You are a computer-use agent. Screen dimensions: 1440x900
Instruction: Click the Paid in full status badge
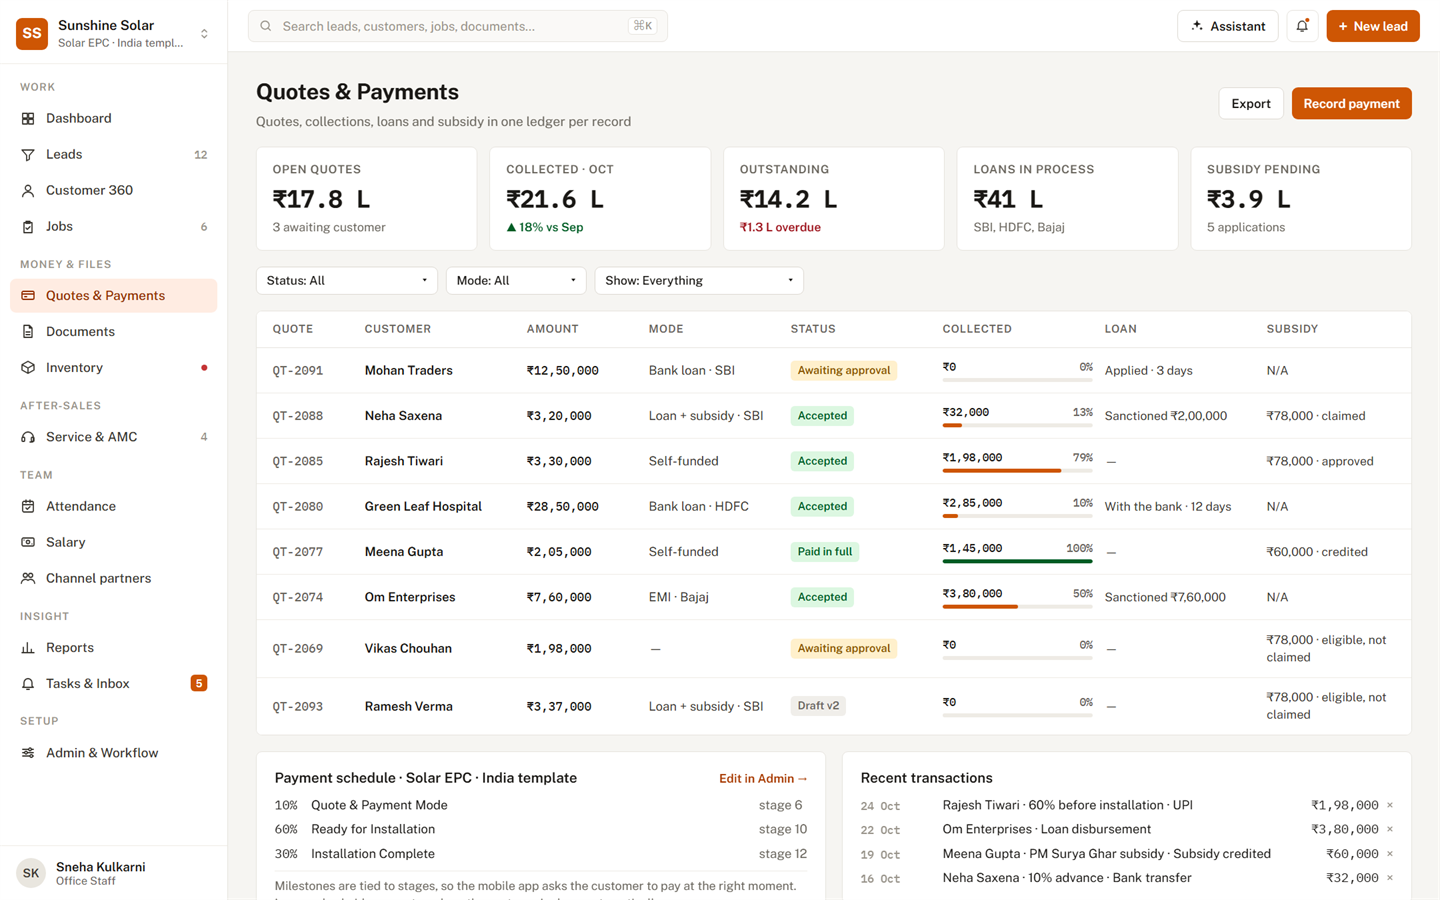pos(825,552)
